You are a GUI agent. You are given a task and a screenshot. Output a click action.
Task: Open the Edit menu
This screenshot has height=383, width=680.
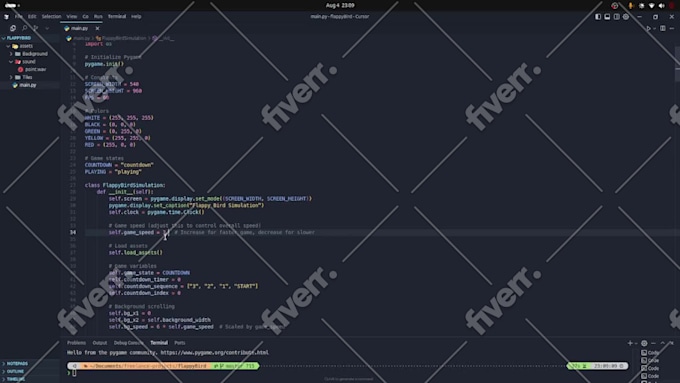[32, 16]
